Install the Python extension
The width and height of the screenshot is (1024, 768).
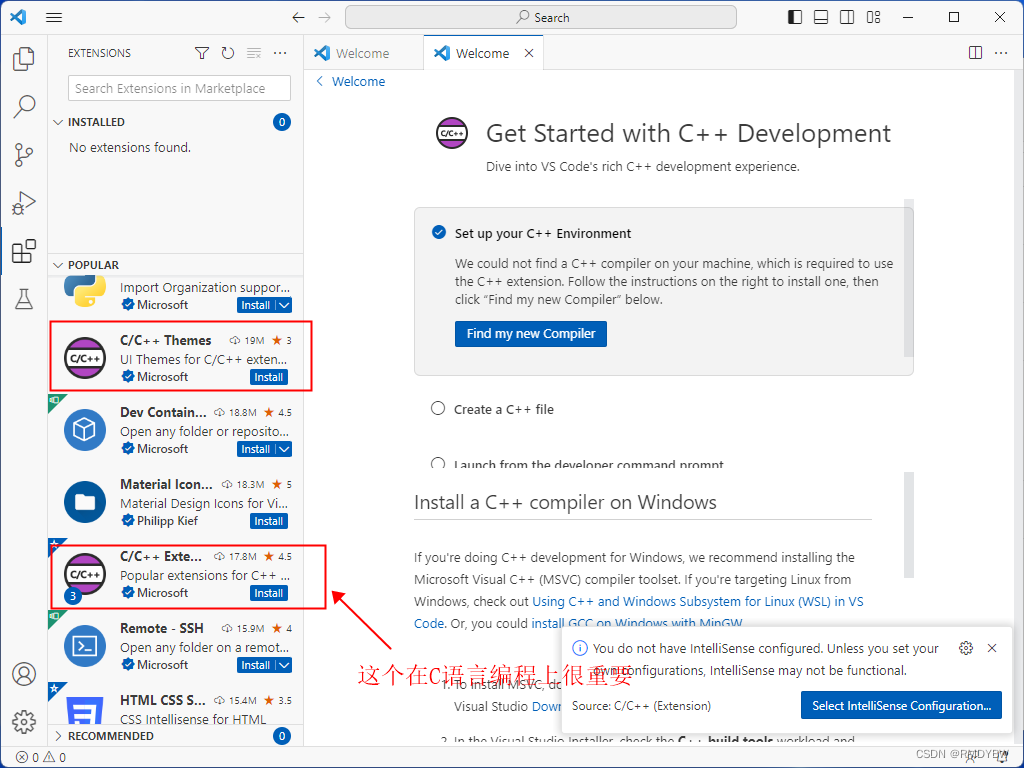click(x=255, y=305)
